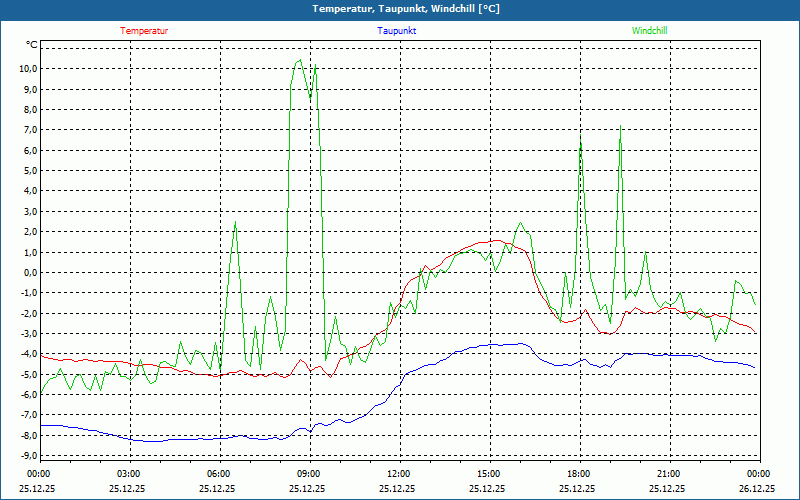Screen dimensions: 800x500
Task: Select the 10,0 y-axis label
Action: coord(24,69)
